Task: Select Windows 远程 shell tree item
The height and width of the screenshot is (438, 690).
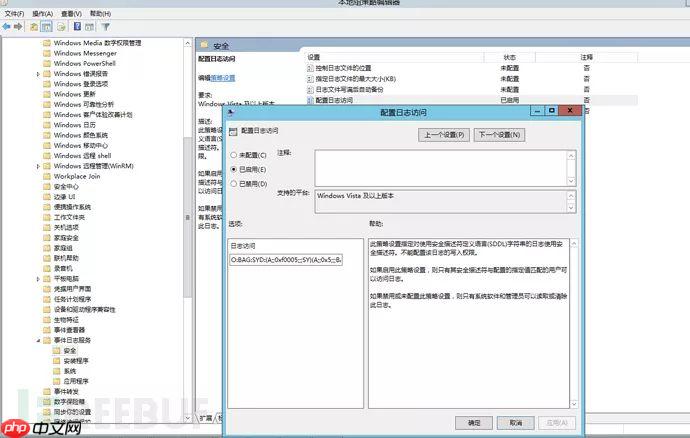Action: [x=82, y=156]
